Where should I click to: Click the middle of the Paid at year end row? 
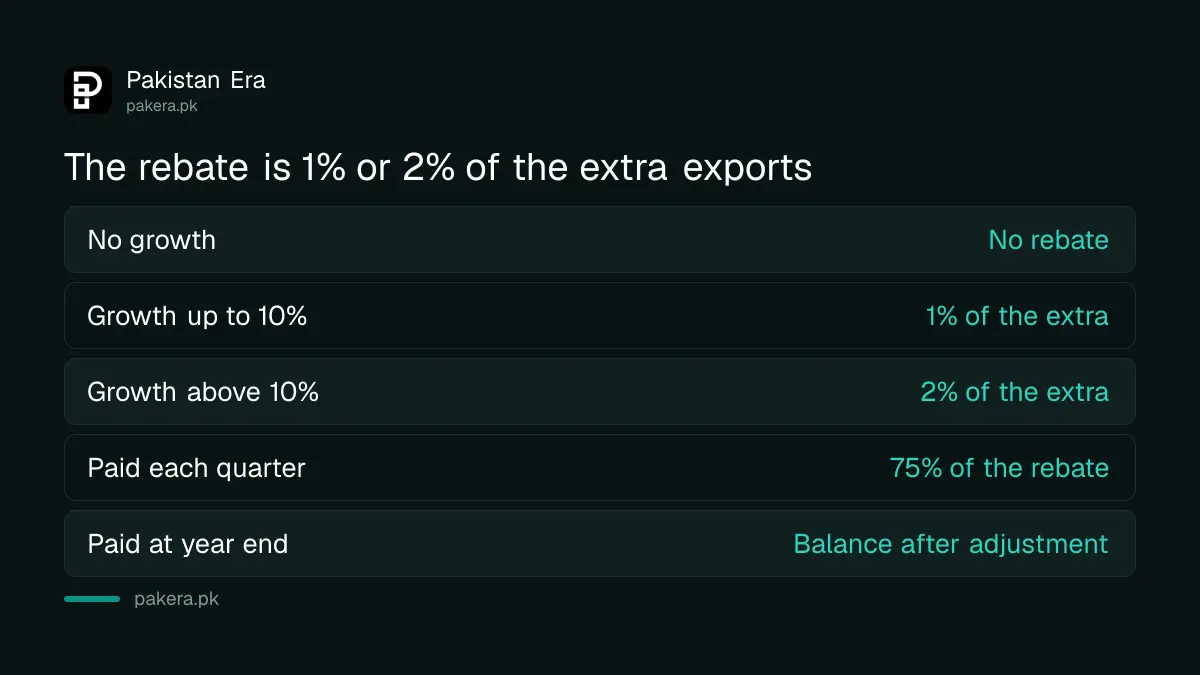point(600,544)
